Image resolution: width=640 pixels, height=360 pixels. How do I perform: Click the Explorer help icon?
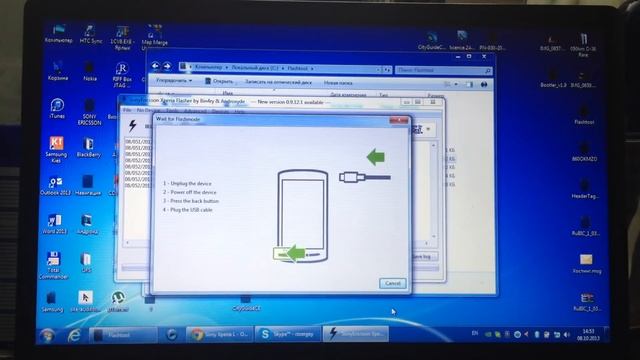484,84
